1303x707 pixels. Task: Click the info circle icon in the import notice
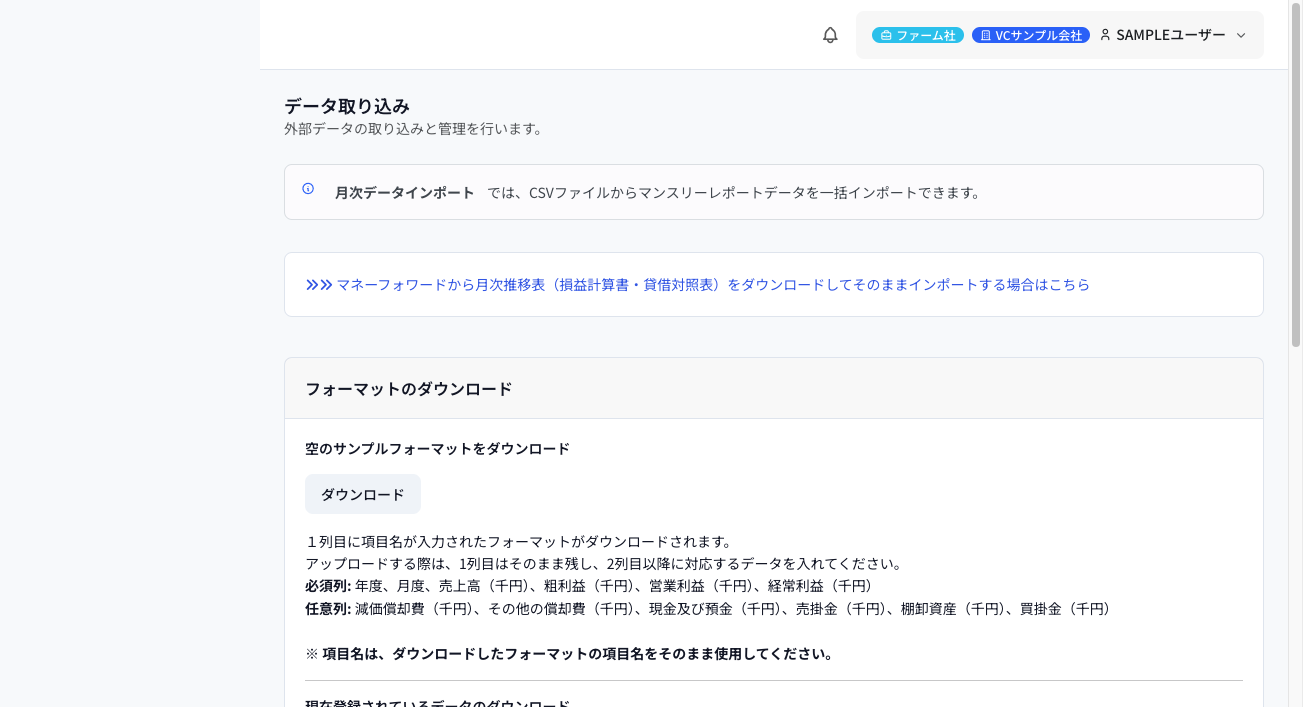307,189
